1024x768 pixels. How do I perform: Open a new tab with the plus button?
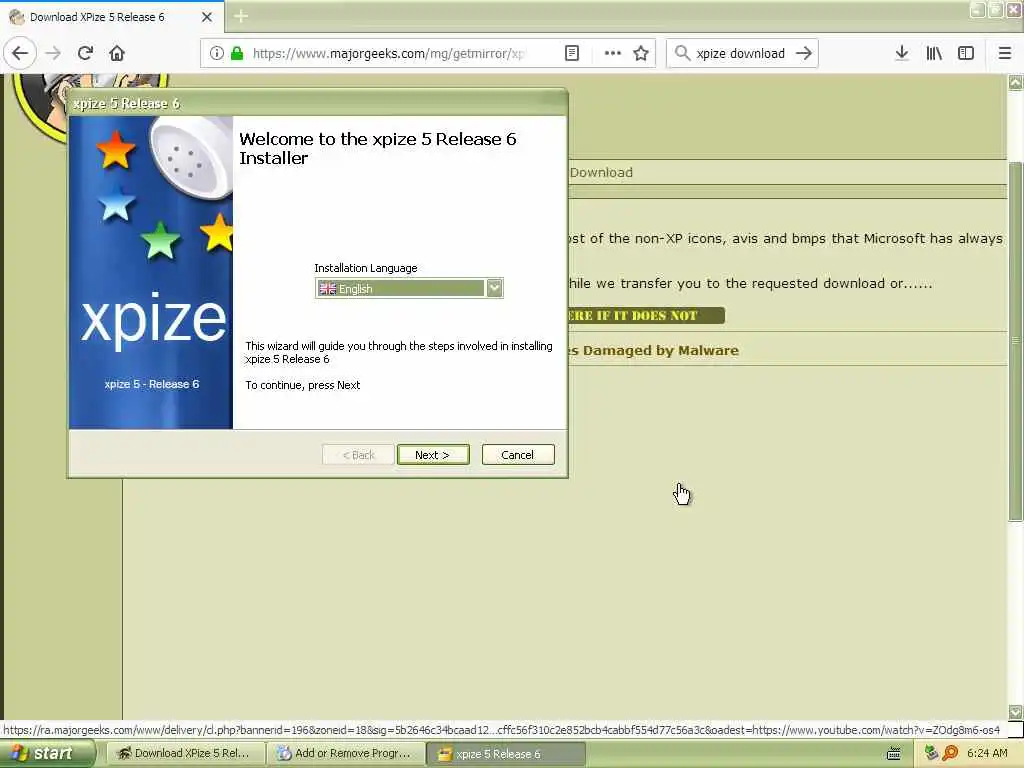pos(241,16)
